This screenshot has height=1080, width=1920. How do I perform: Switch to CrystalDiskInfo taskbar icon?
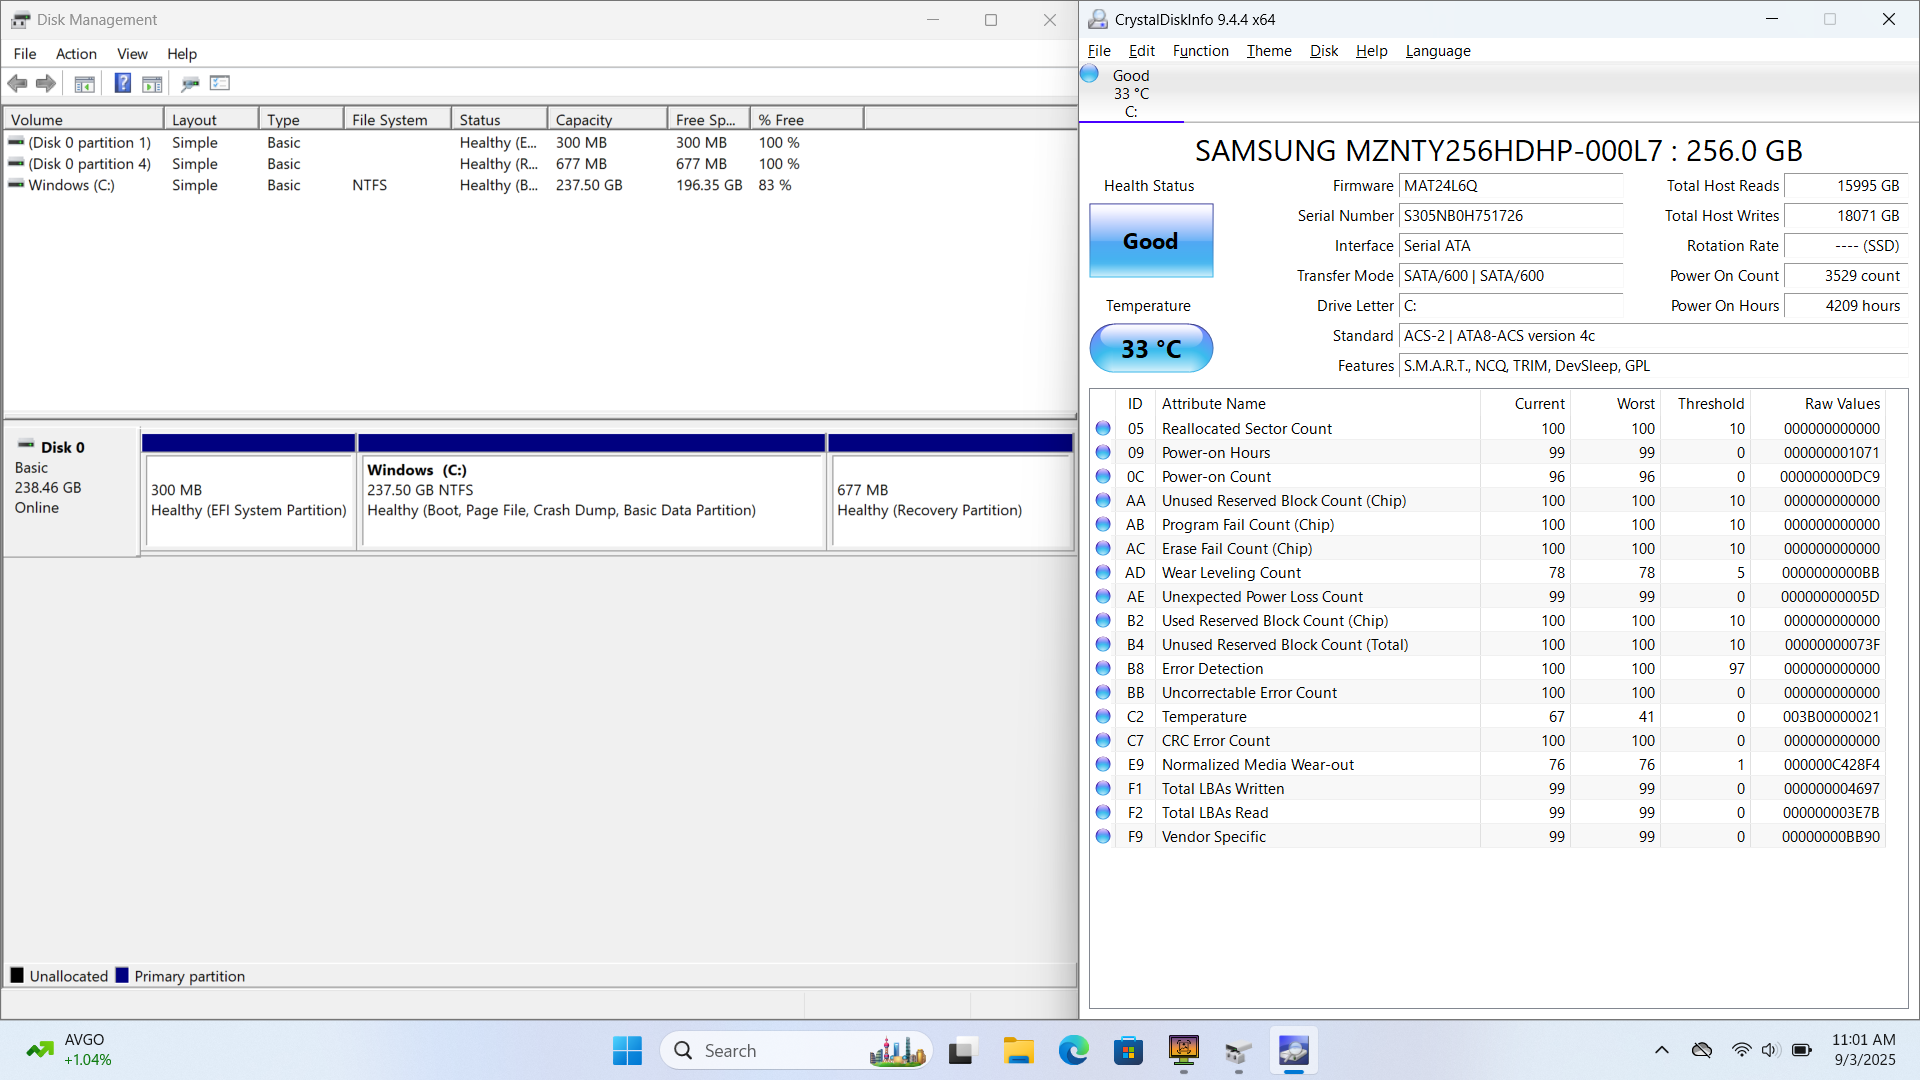(1293, 1051)
